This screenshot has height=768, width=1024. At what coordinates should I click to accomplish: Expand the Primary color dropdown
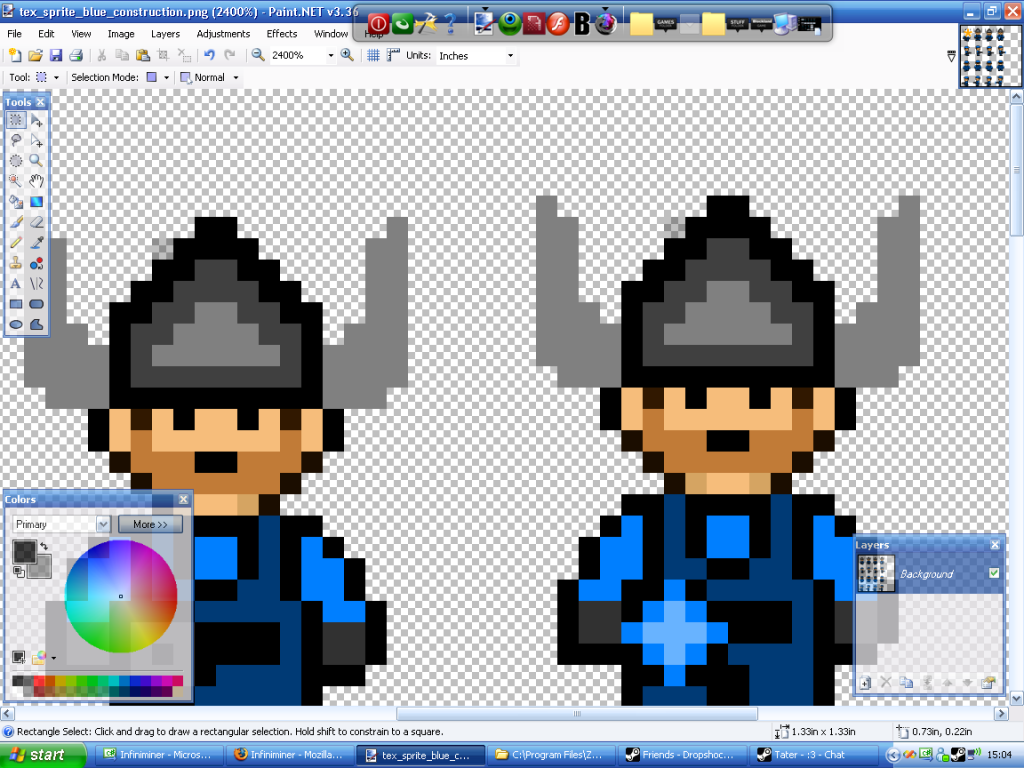[103, 524]
